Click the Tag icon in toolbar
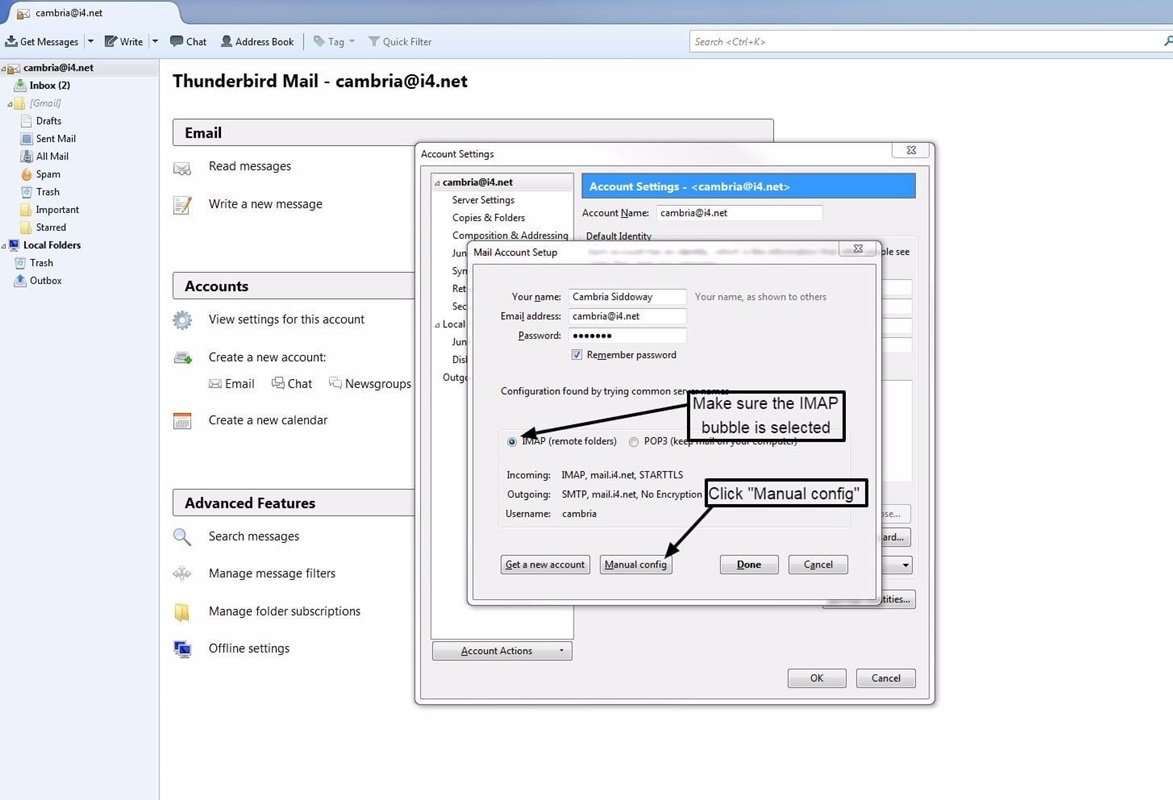The image size is (1173, 800). pyautogui.click(x=319, y=41)
